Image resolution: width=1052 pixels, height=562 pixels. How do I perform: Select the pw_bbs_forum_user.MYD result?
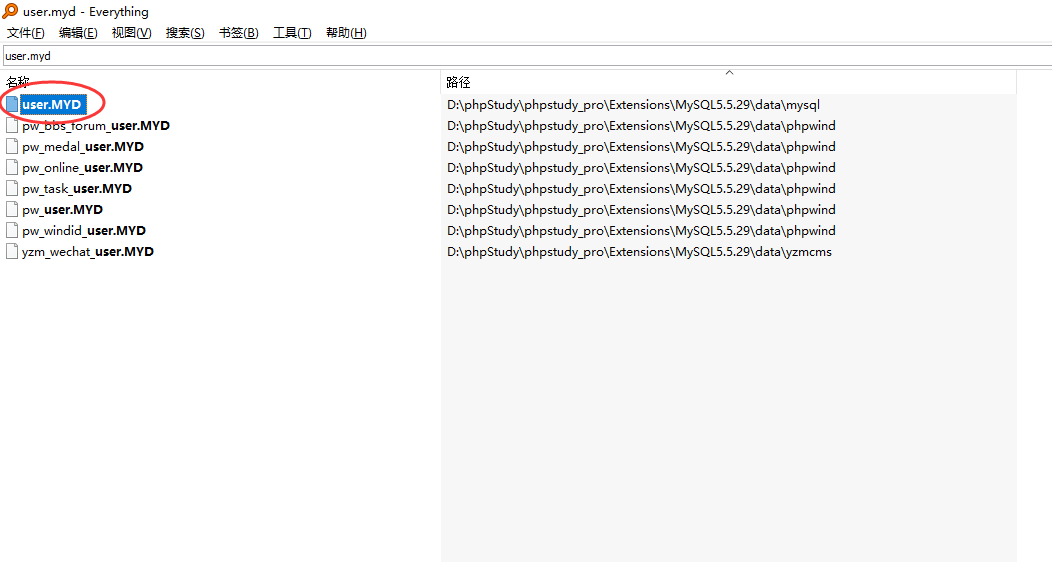click(x=96, y=125)
